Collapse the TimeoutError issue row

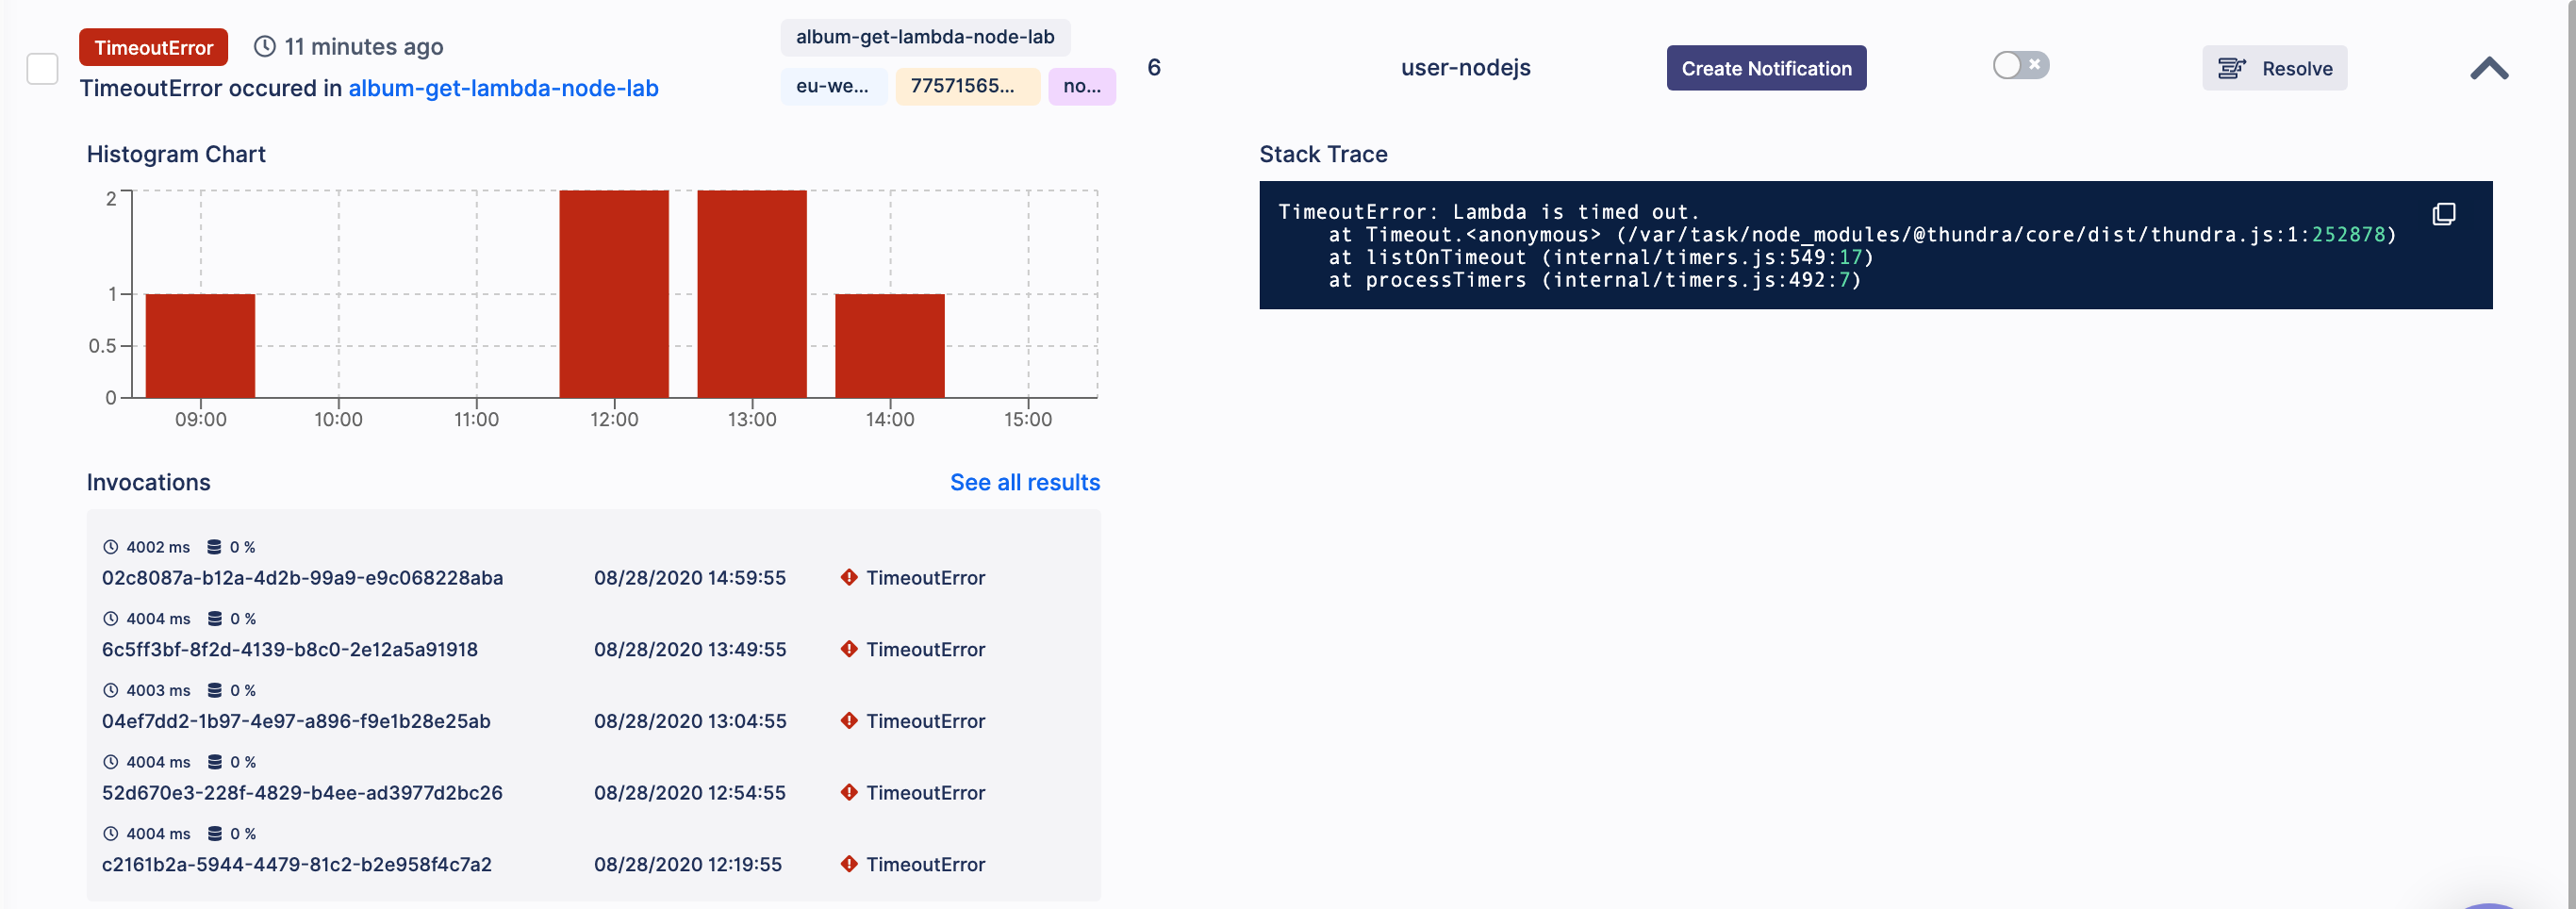(2488, 68)
